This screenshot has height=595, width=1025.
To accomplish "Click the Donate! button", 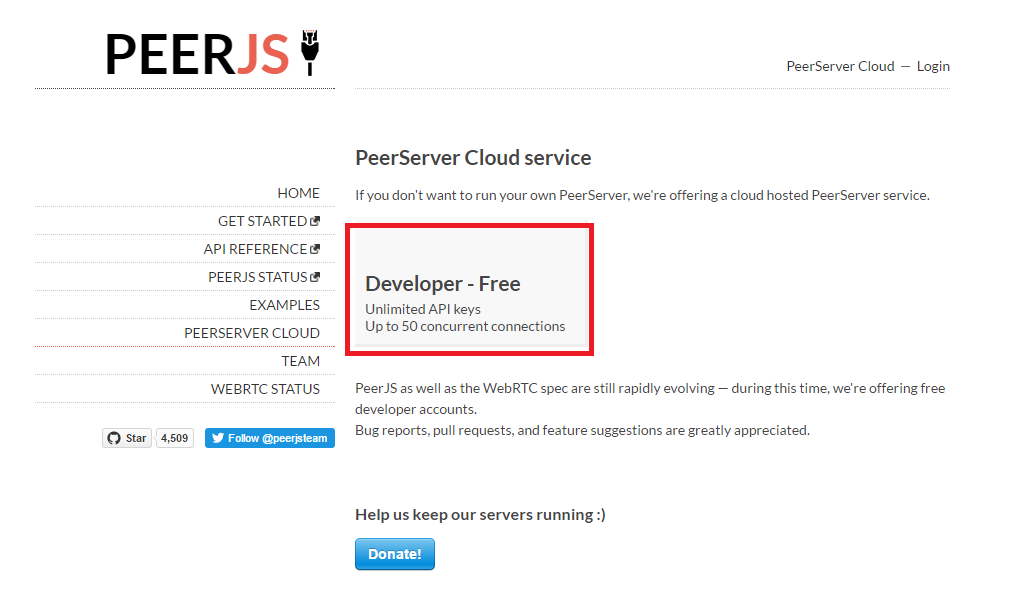I will (x=394, y=553).
